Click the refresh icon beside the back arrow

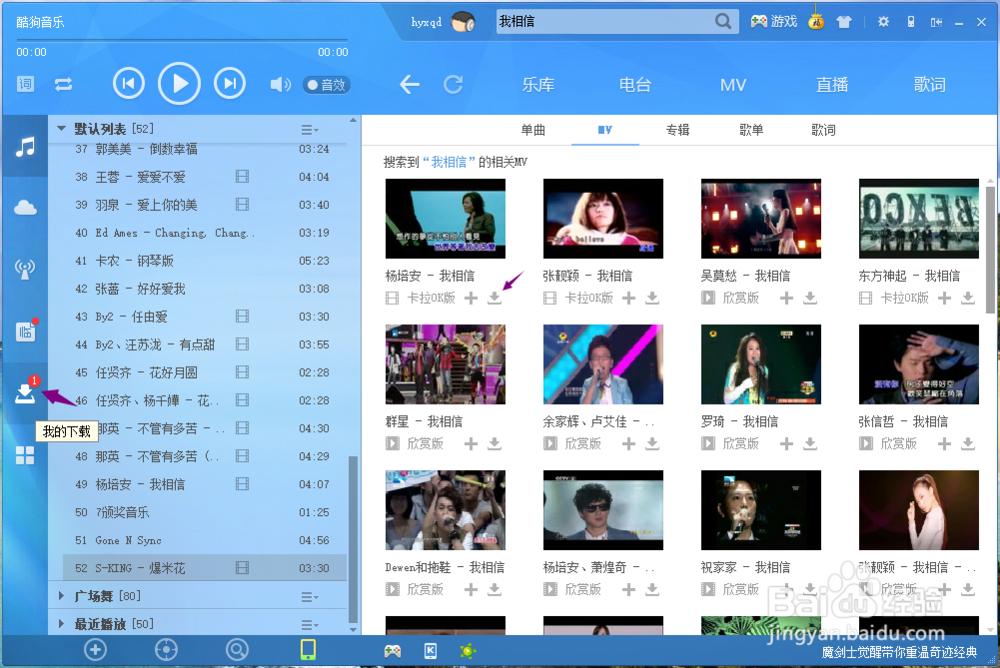[454, 85]
